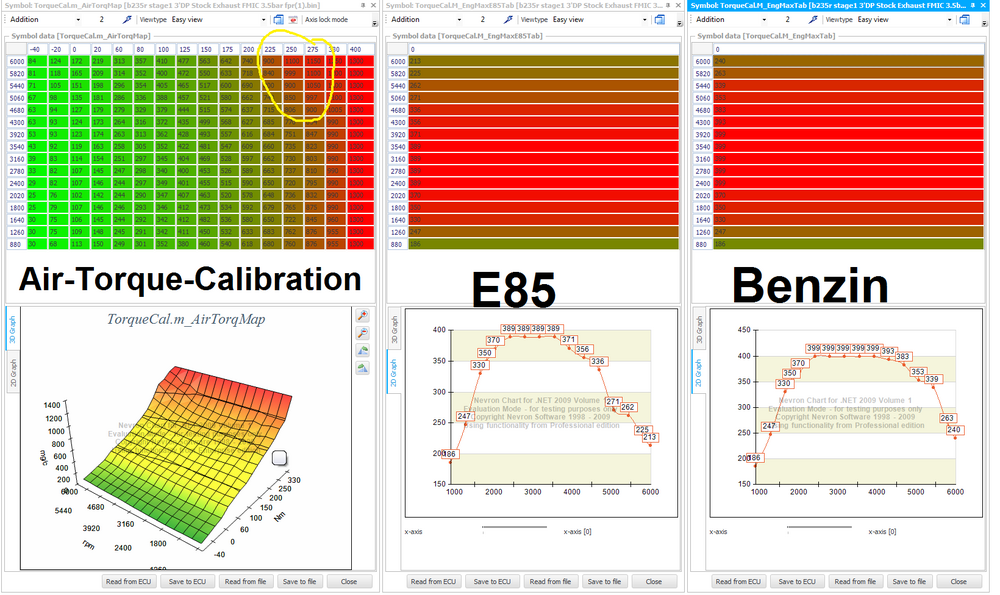Click the operand value field in AirTorqMap toolbar

102,20
